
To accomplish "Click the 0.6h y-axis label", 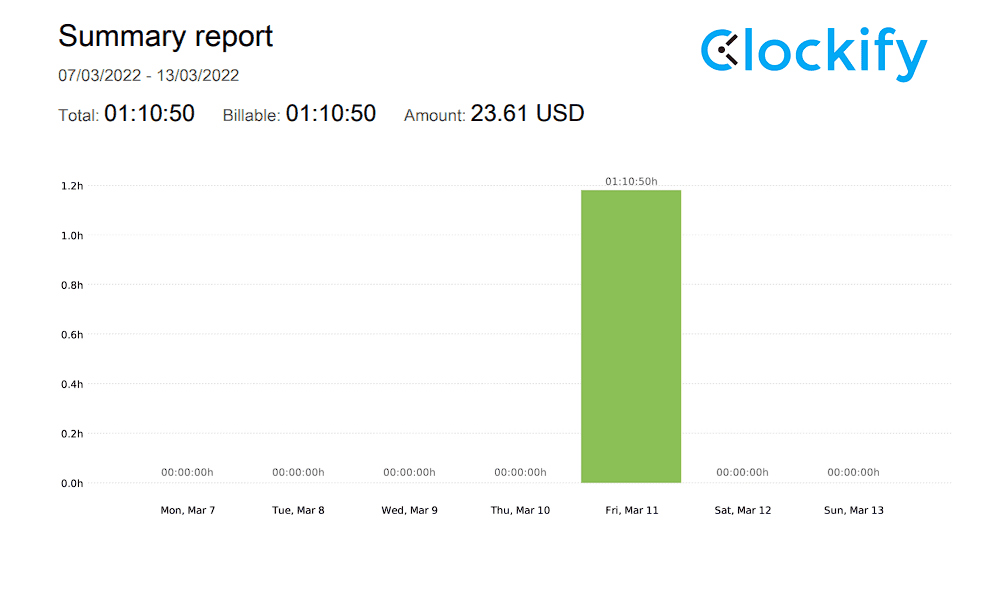I will 71,335.
